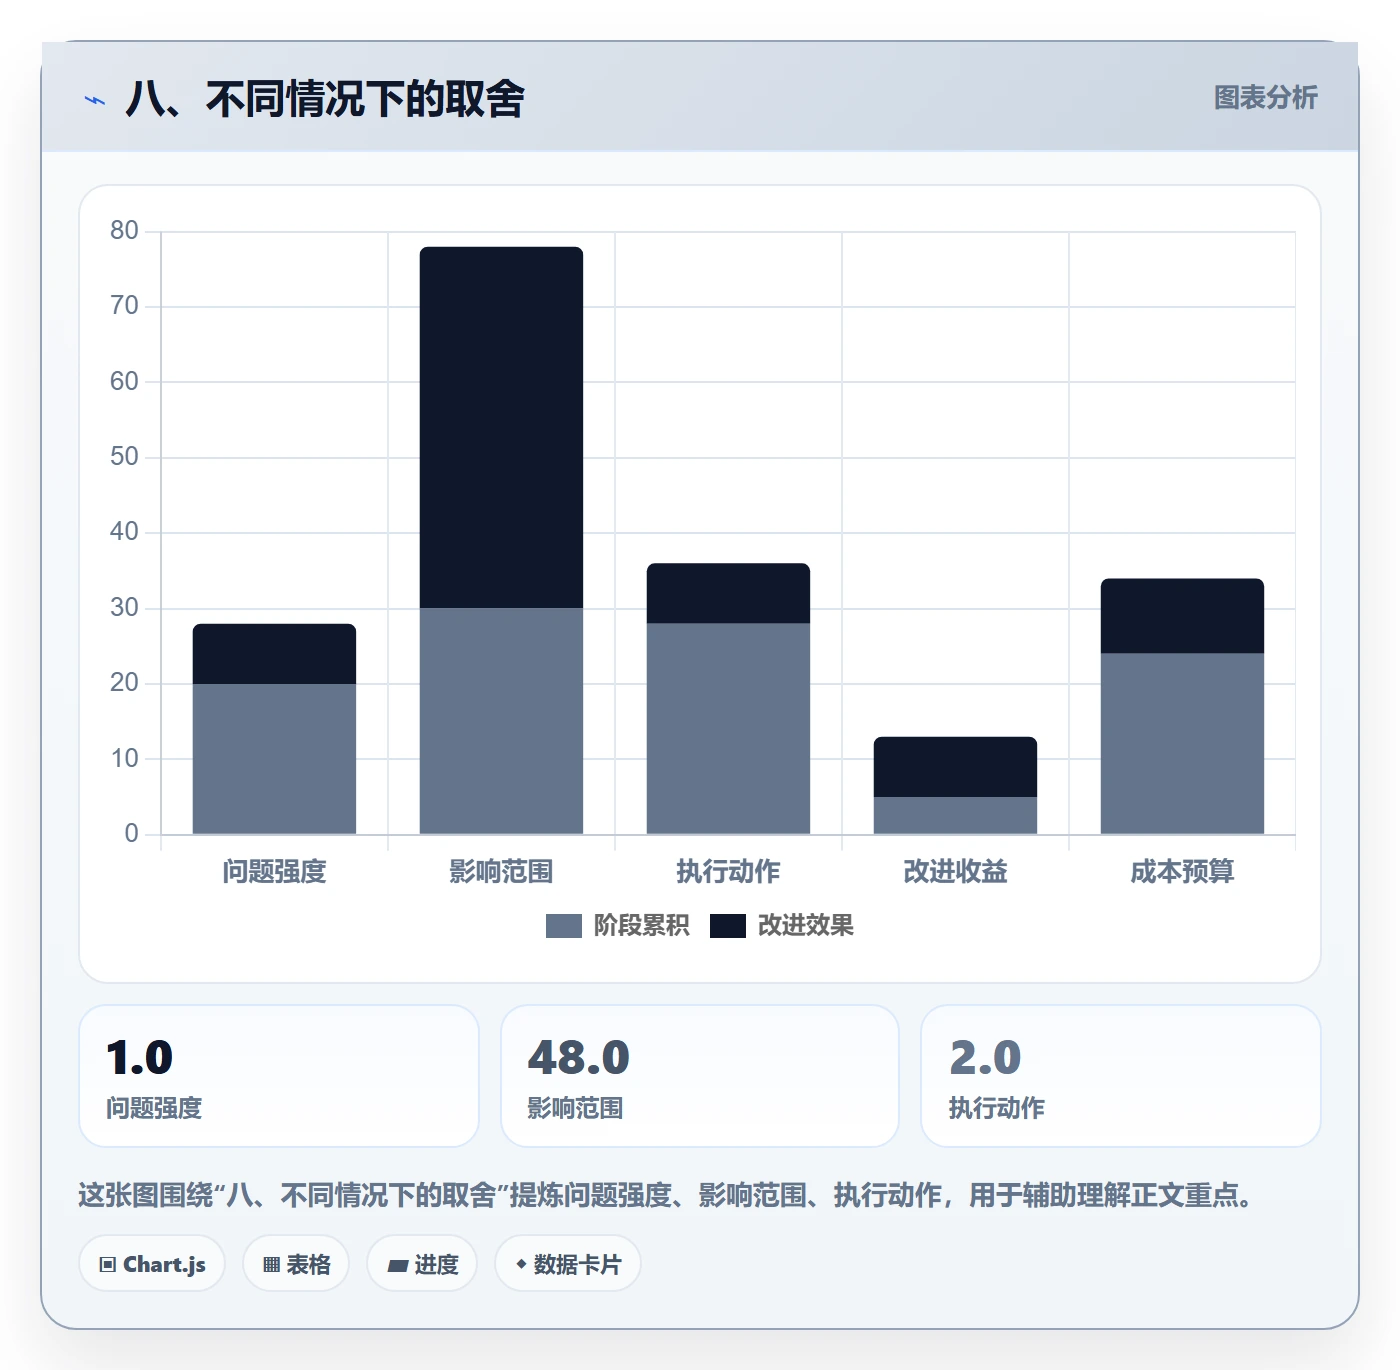Click the table grid icon in 表格 tag
1400x1370 pixels.
tap(272, 1265)
